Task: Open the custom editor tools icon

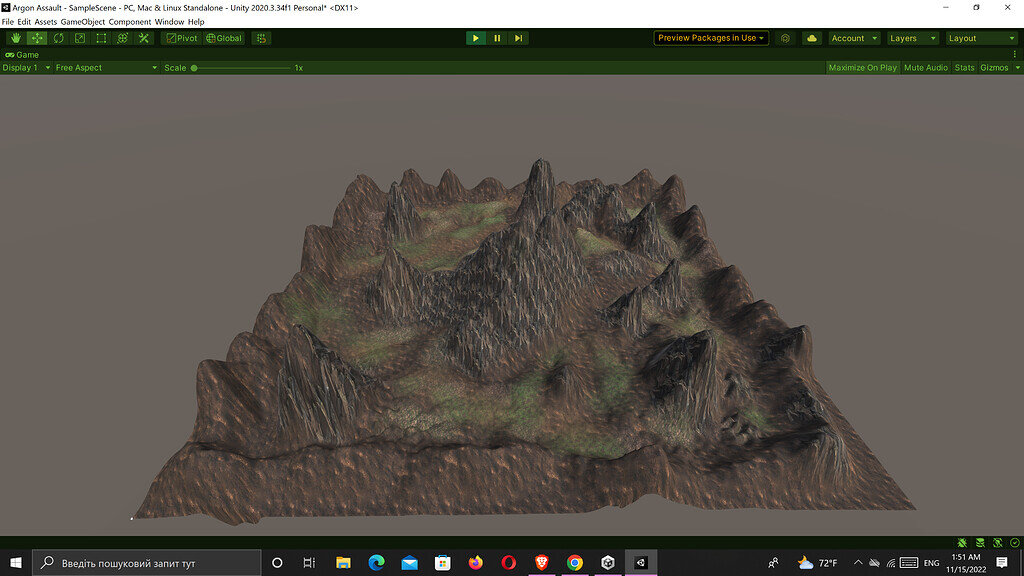Action: [143, 38]
